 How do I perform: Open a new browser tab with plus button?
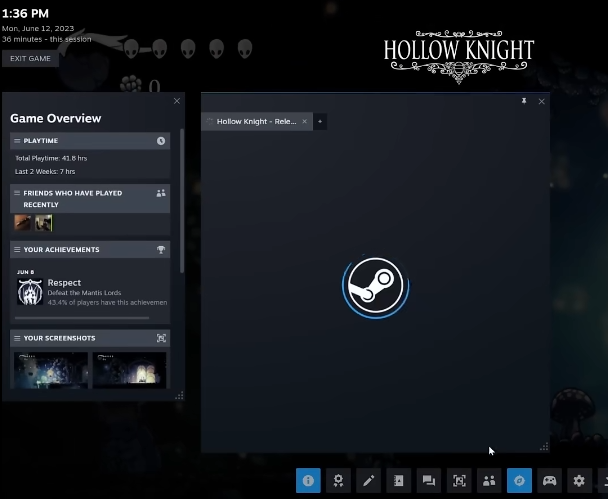pos(320,121)
